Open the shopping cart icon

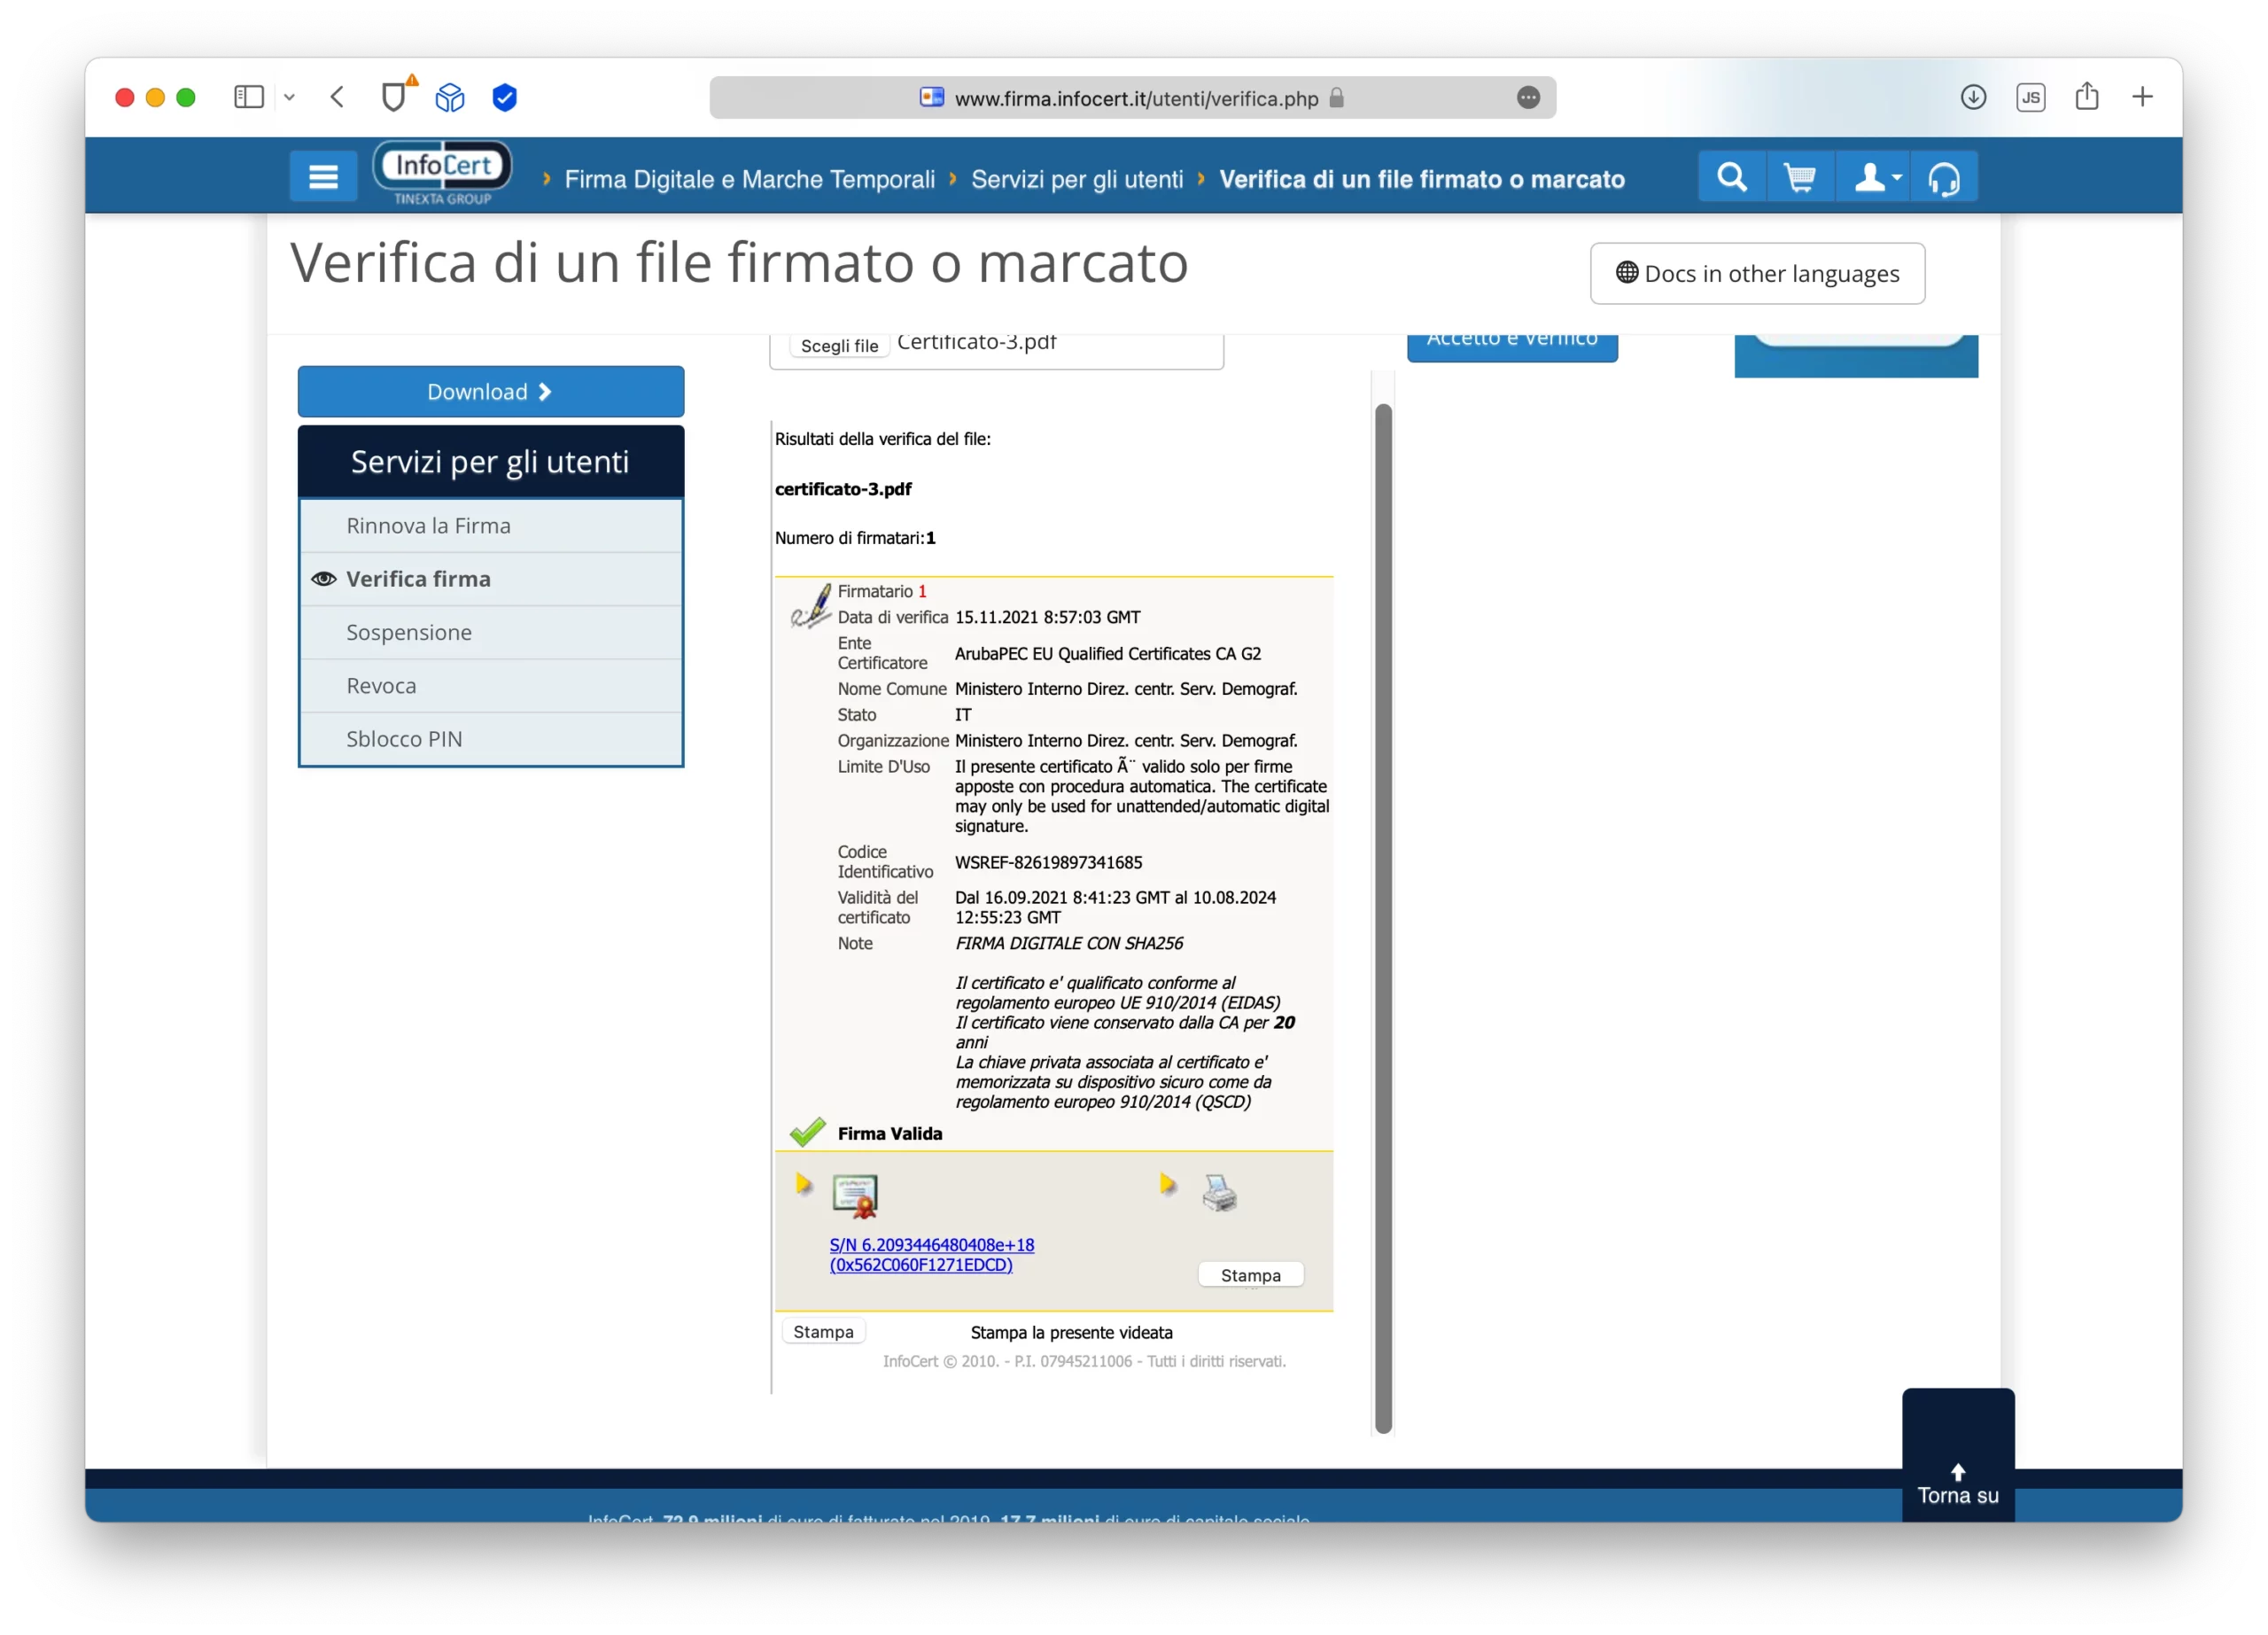tap(1800, 177)
